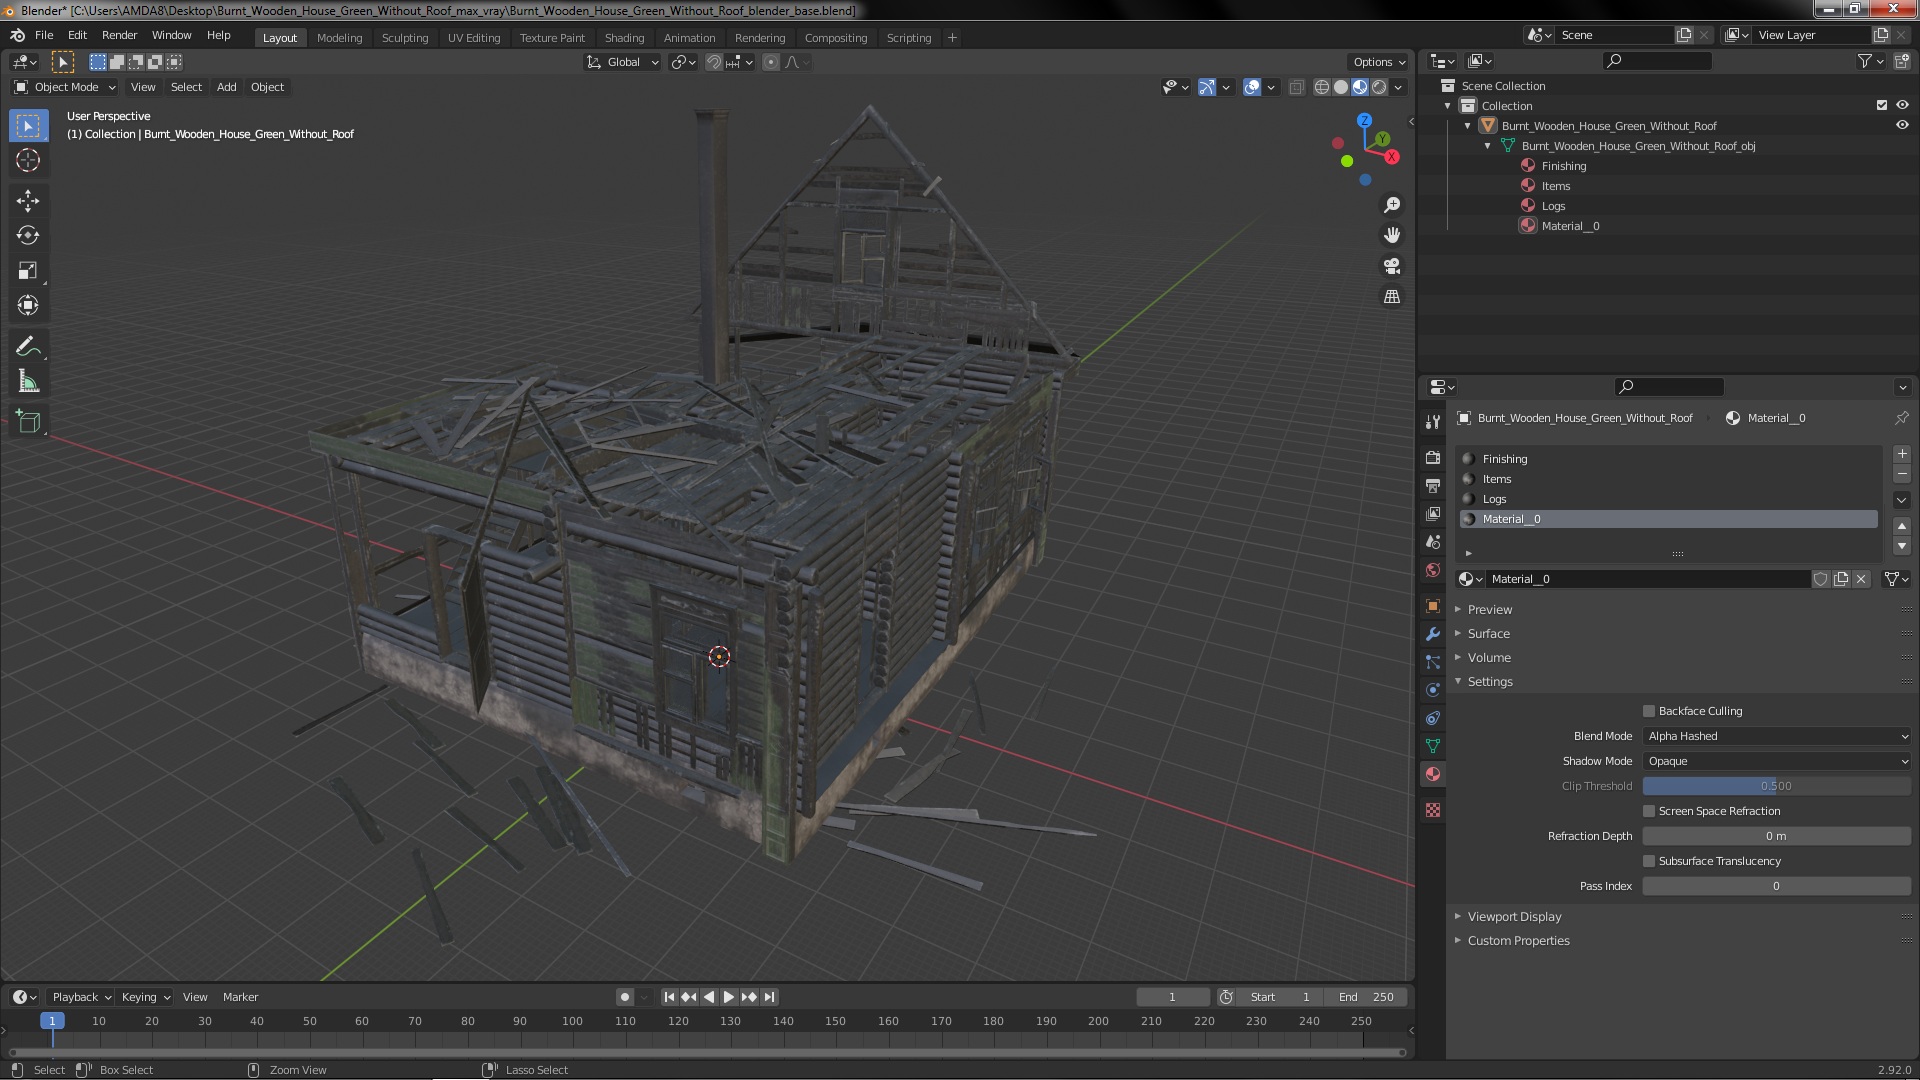Select the Cursor tool in toolbar
1920x1080 pixels.
click(28, 161)
